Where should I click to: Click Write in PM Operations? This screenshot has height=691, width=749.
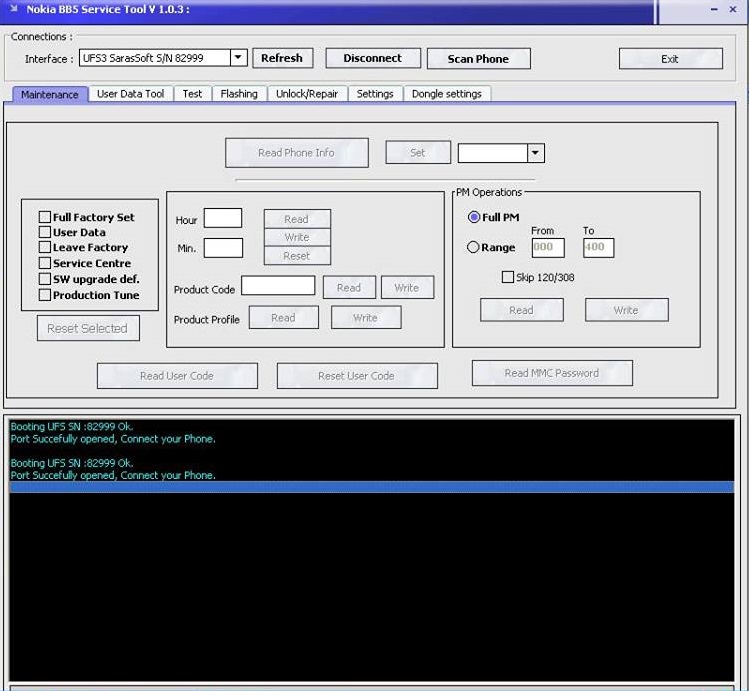pyautogui.click(x=627, y=310)
